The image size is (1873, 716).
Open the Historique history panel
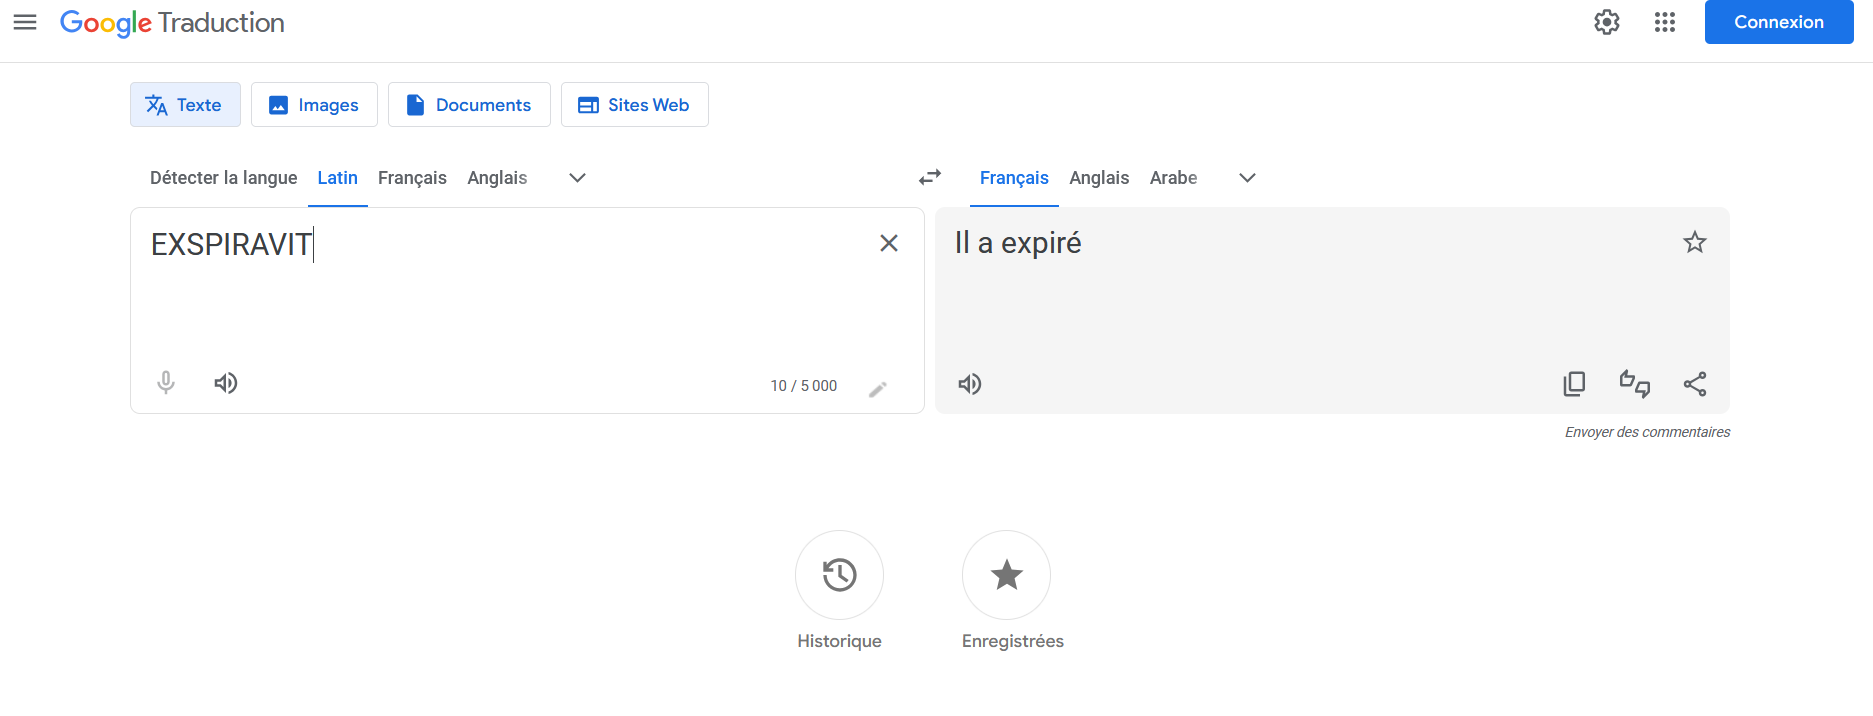click(839, 575)
